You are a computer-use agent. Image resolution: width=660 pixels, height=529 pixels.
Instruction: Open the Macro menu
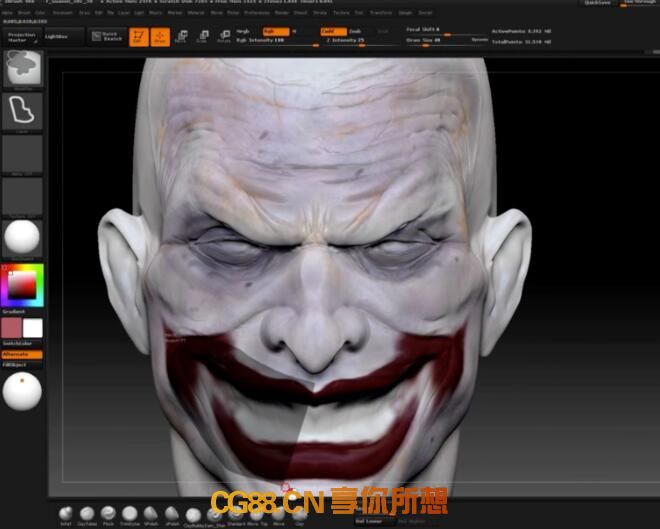[156, 13]
